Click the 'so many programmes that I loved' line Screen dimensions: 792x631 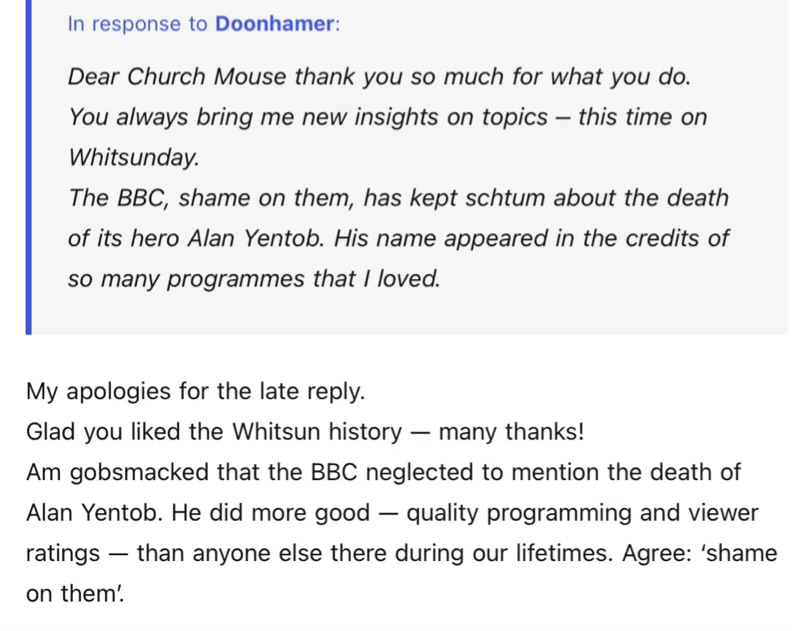pos(254,279)
